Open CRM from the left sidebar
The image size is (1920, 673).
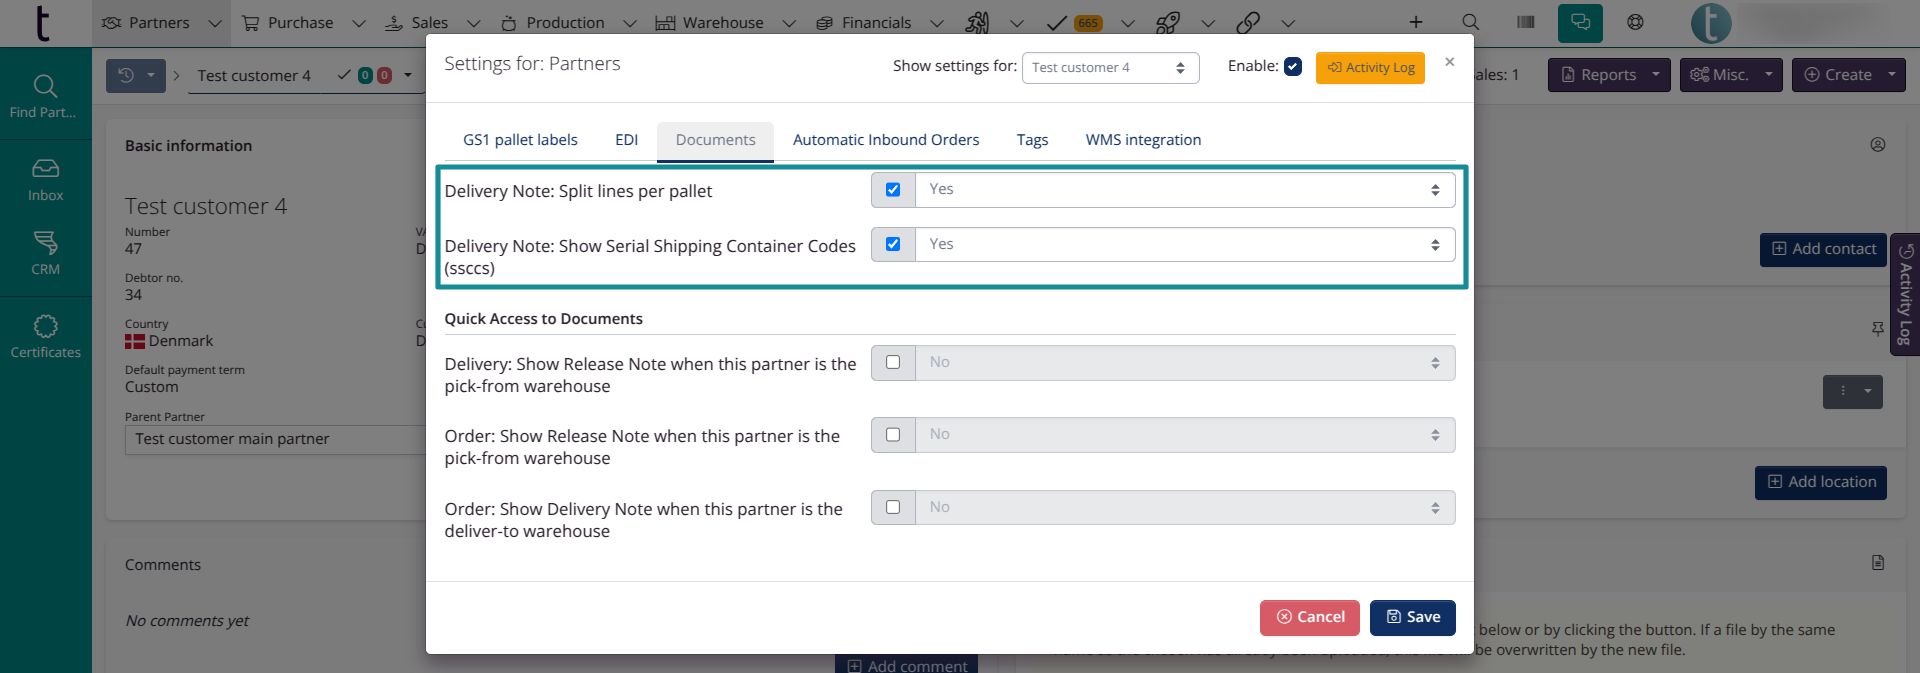(45, 253)
